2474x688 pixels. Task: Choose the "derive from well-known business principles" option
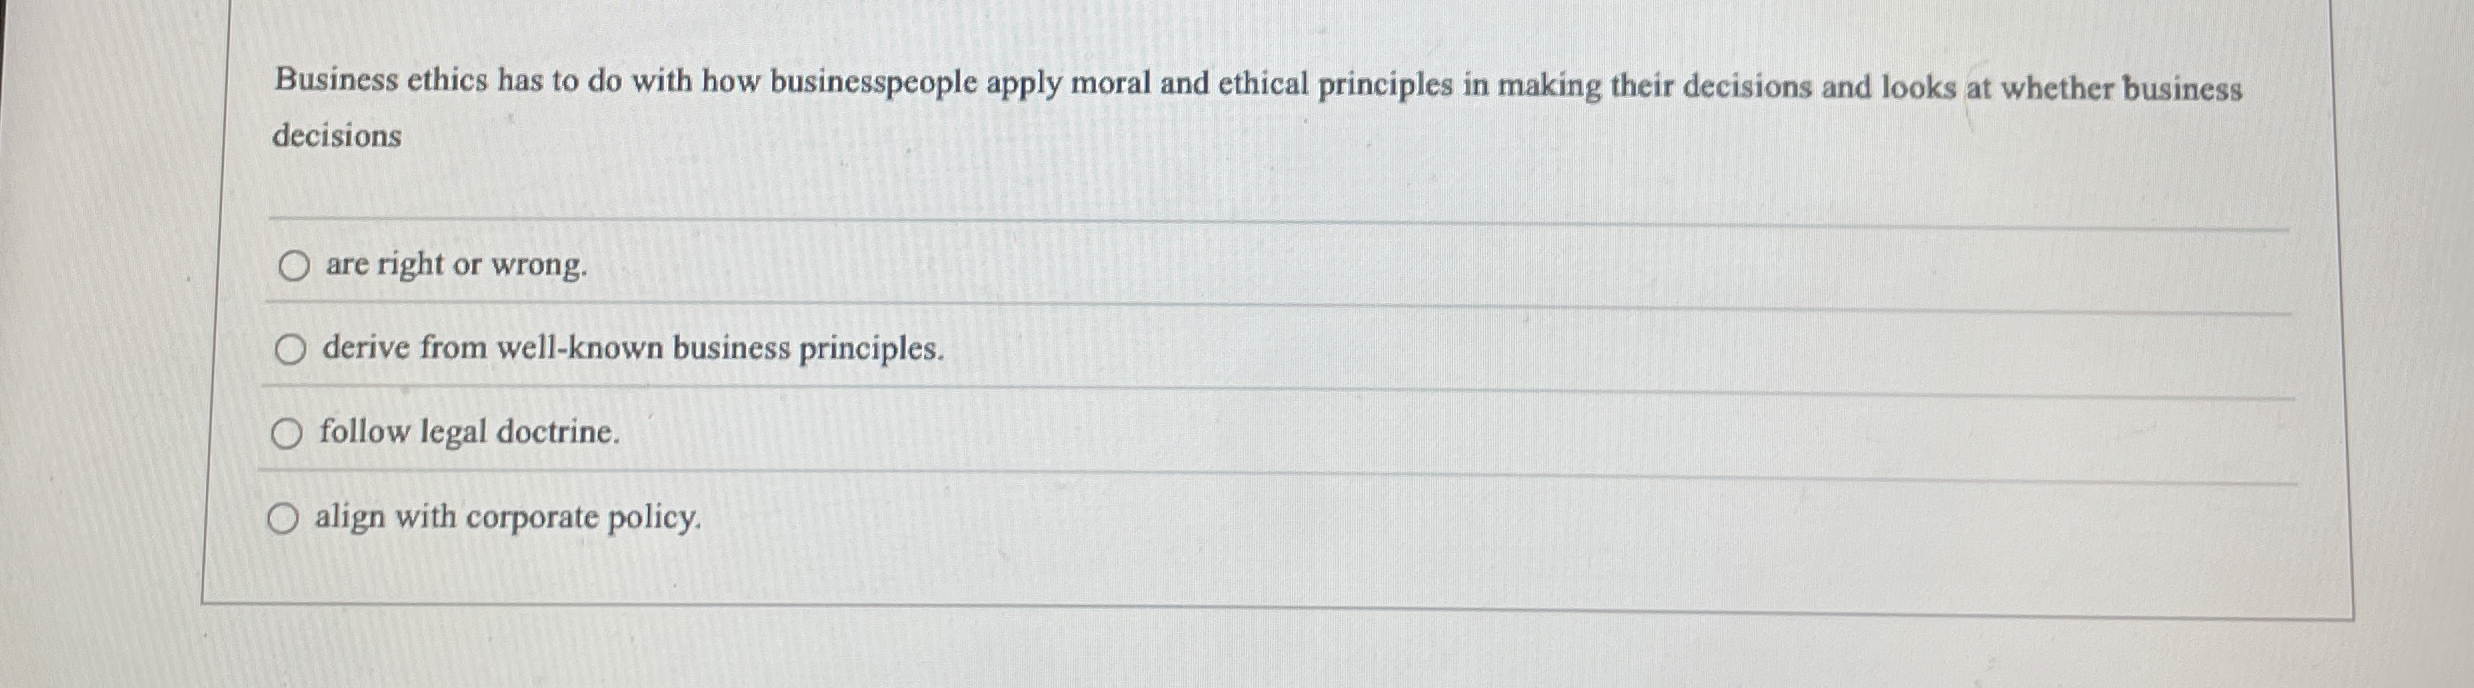click(290, 349)
